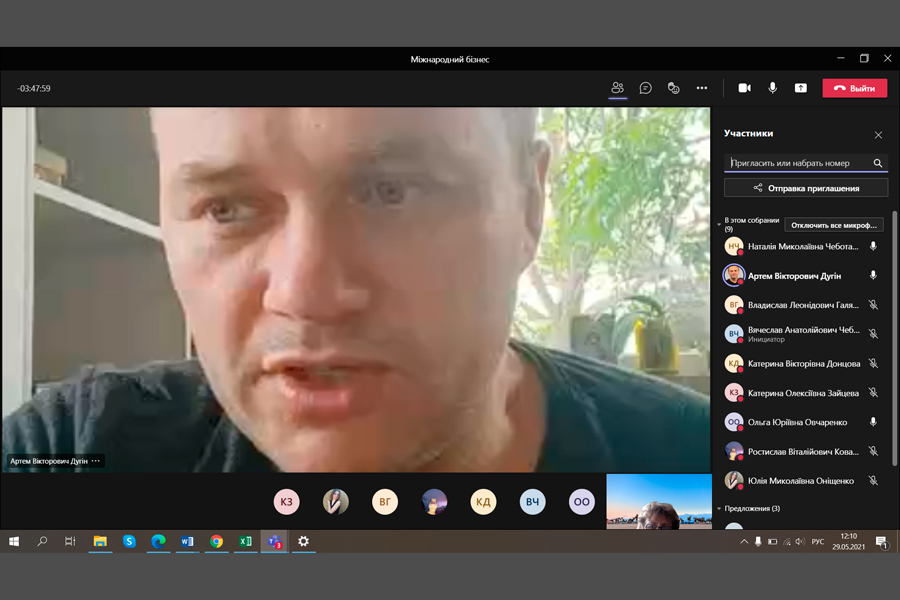
Task: Select participant Ольга Юріївна Овчаренко
Action: click(796, 422)
